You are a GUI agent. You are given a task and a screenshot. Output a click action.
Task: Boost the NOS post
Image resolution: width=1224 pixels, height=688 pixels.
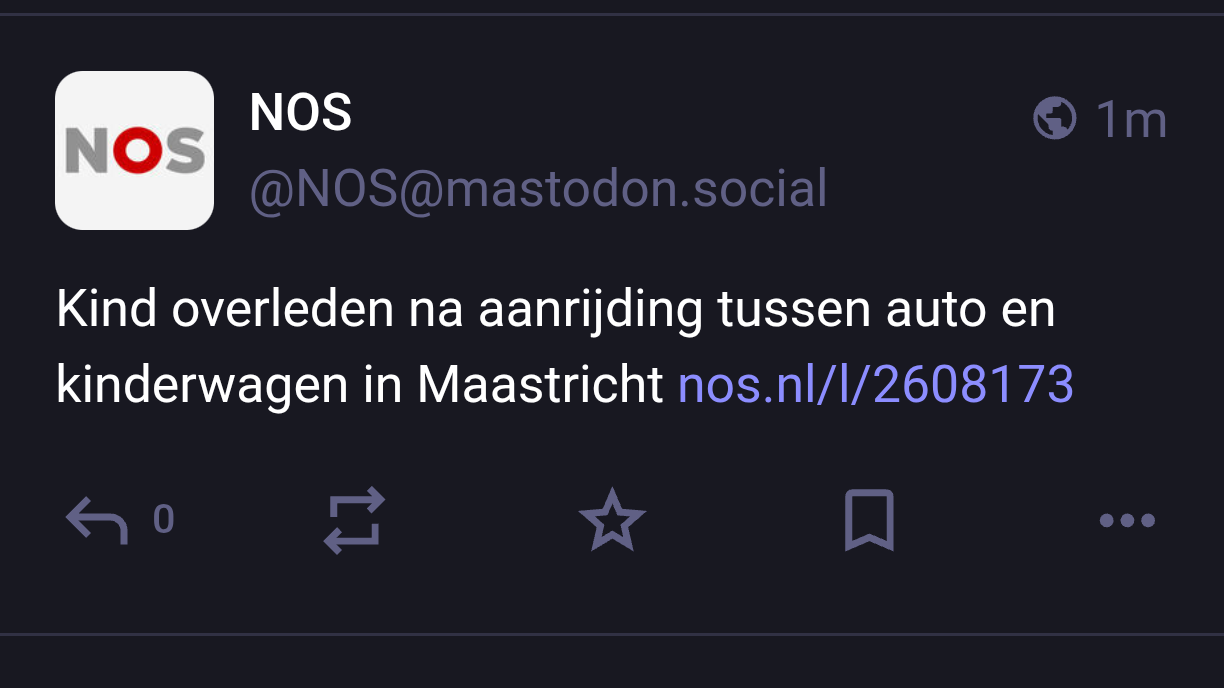[x=355, y=520]
